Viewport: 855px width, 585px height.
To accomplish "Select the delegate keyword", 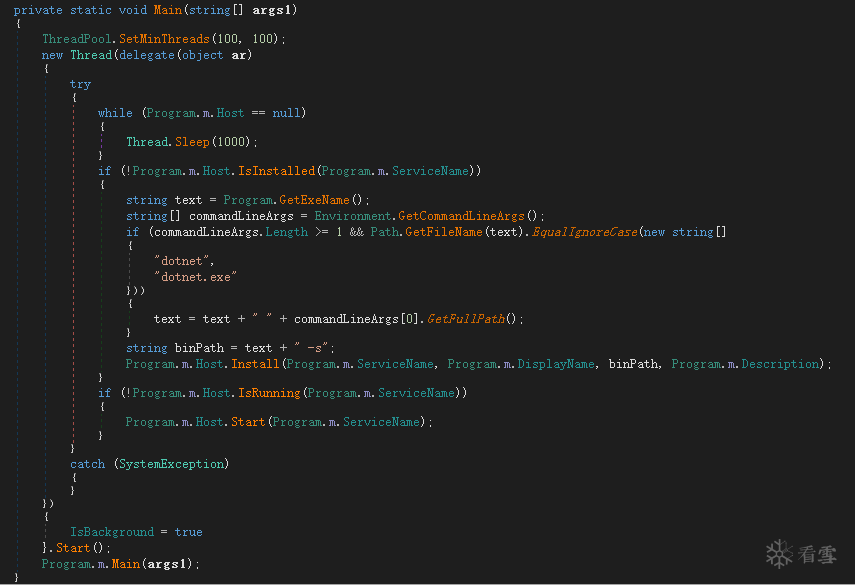I will tap(147, 55).
